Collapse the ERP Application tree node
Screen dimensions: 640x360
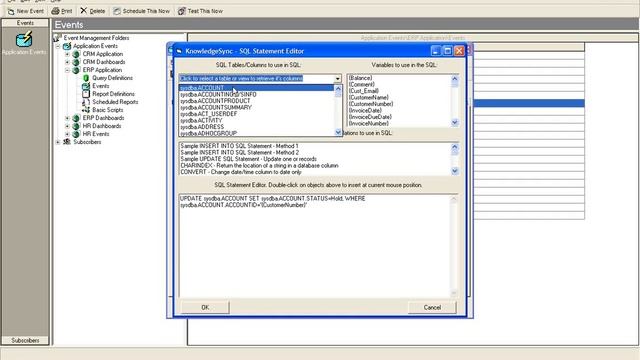tap(67, 70)
